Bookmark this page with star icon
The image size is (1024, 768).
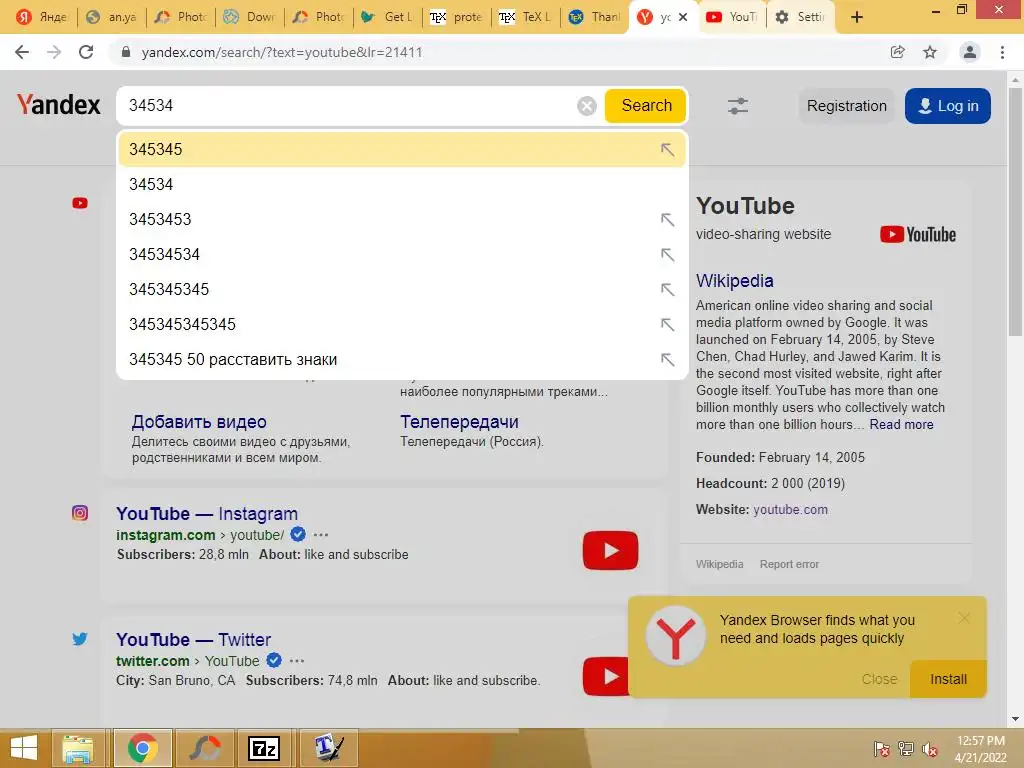[930, 52]
